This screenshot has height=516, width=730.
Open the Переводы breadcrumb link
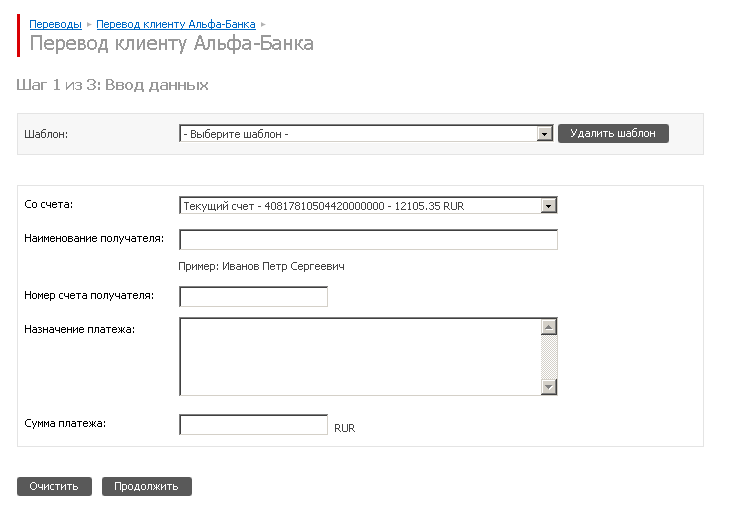[55, 24]
